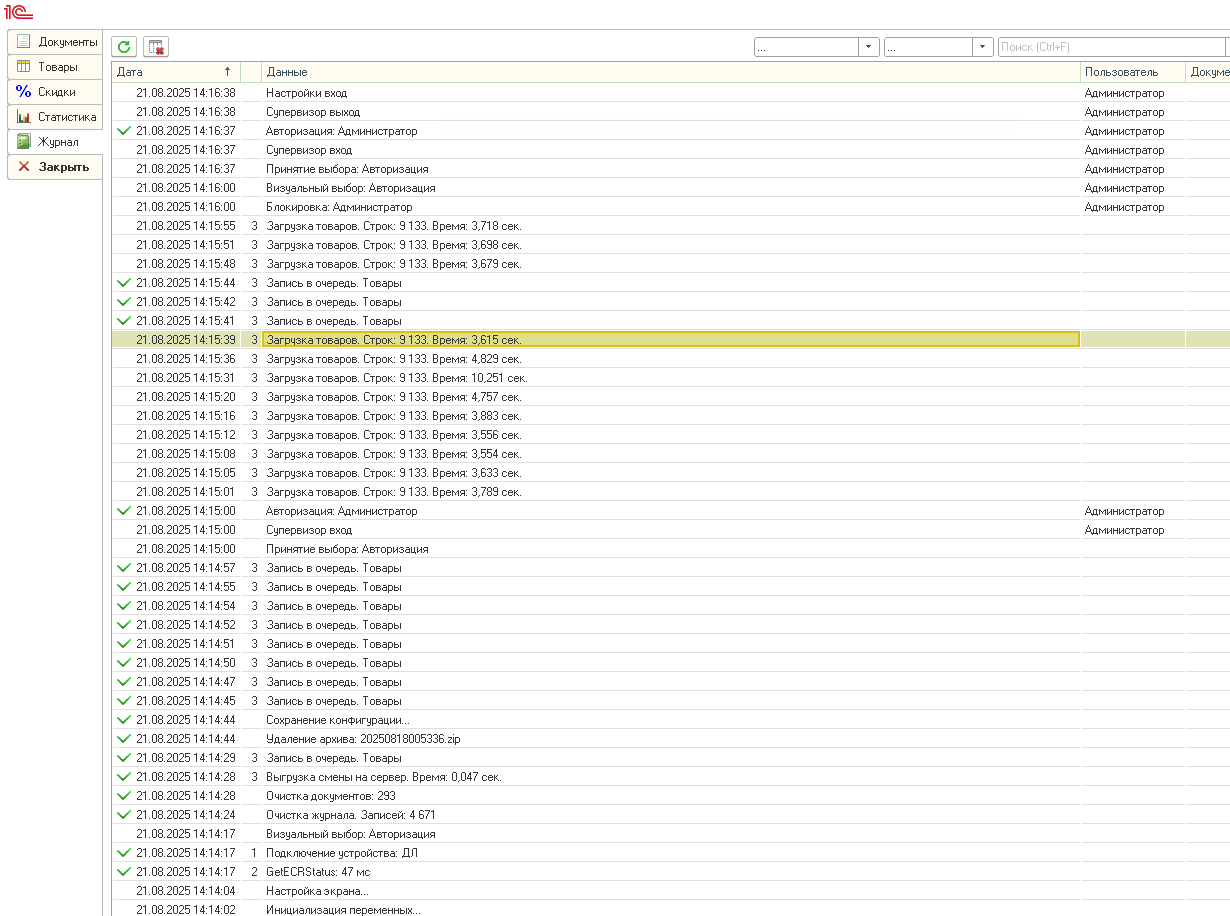Select the Журнал tab
The height and width of the screenshot is (916, 1230).
click(55, 142)
